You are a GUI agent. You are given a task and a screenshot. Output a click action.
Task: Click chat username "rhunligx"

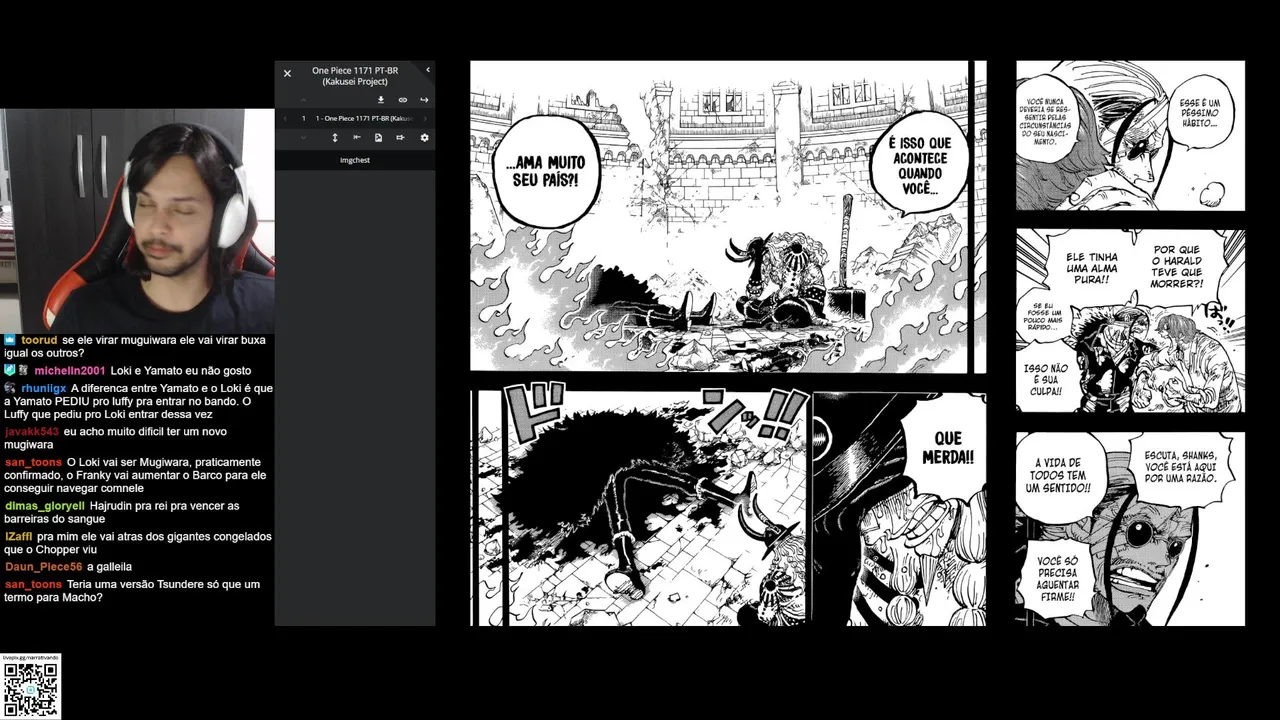(x=44, y=388)
